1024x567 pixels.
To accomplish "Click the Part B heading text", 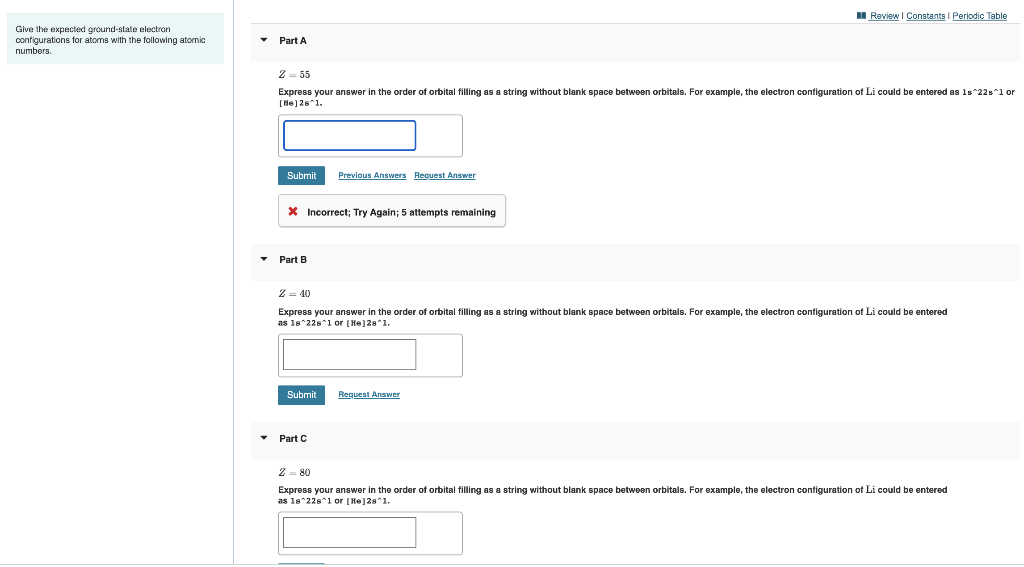I will click(293, 259).
